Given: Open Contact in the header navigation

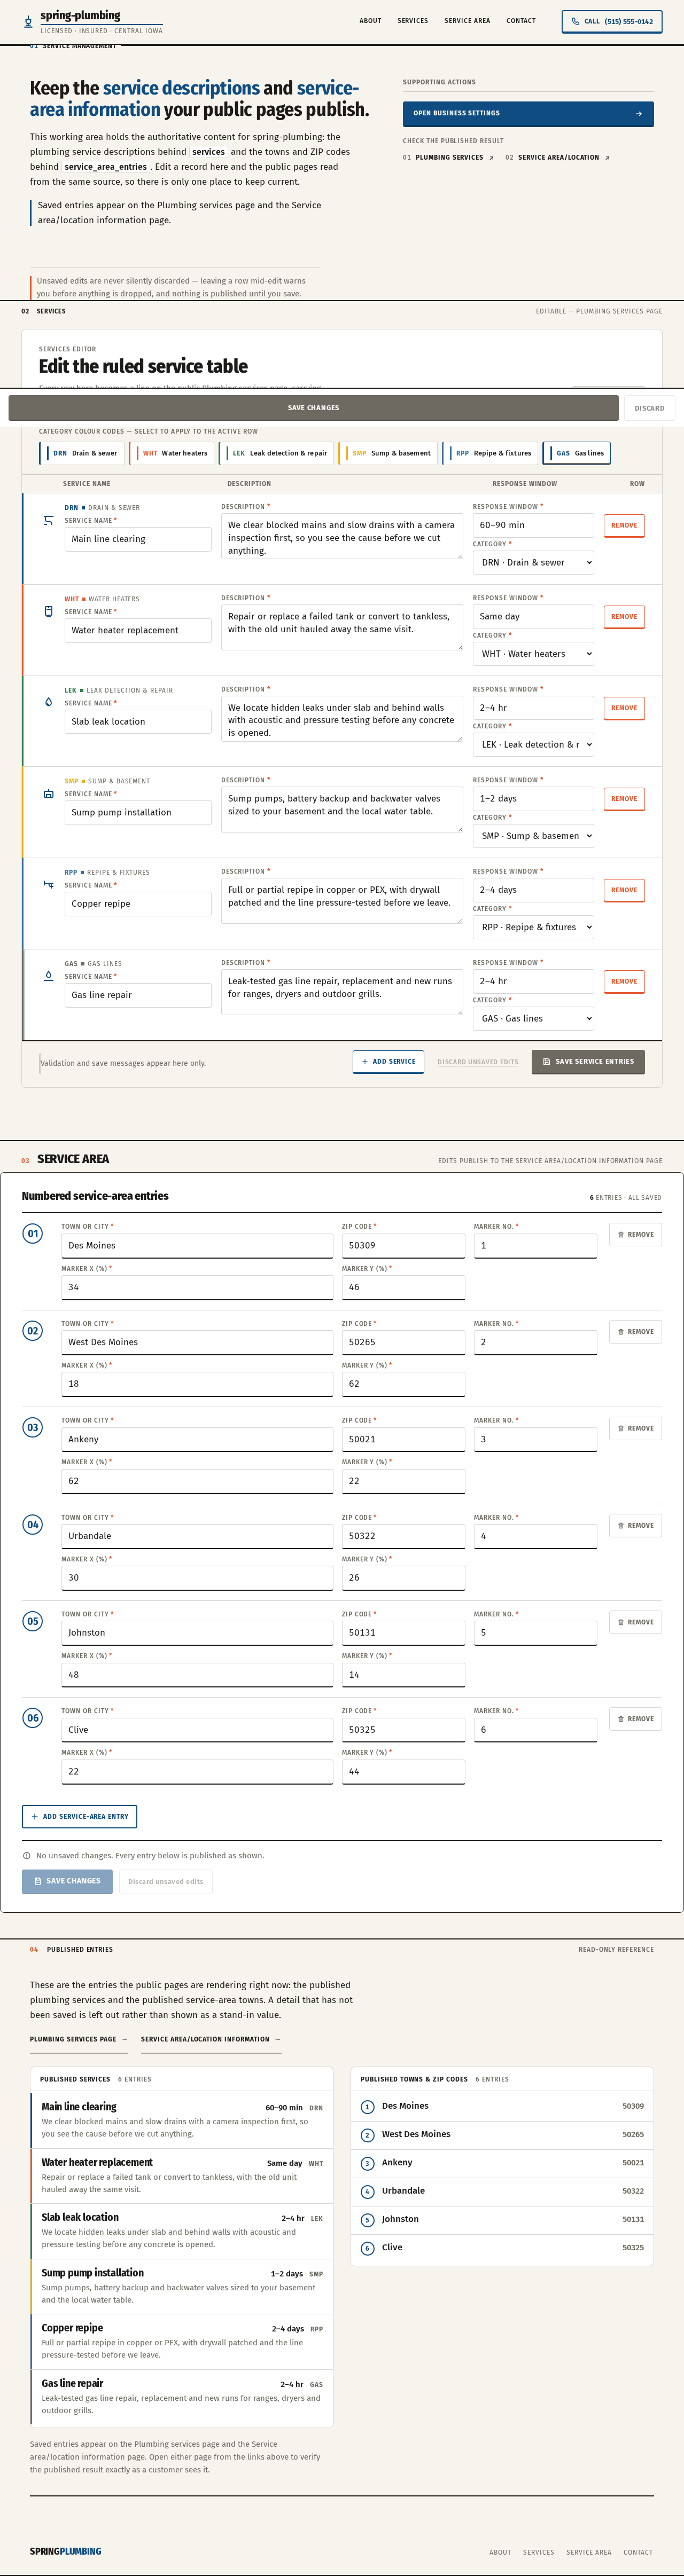Looking at the screenshot, I should click(x=521, y=21).
